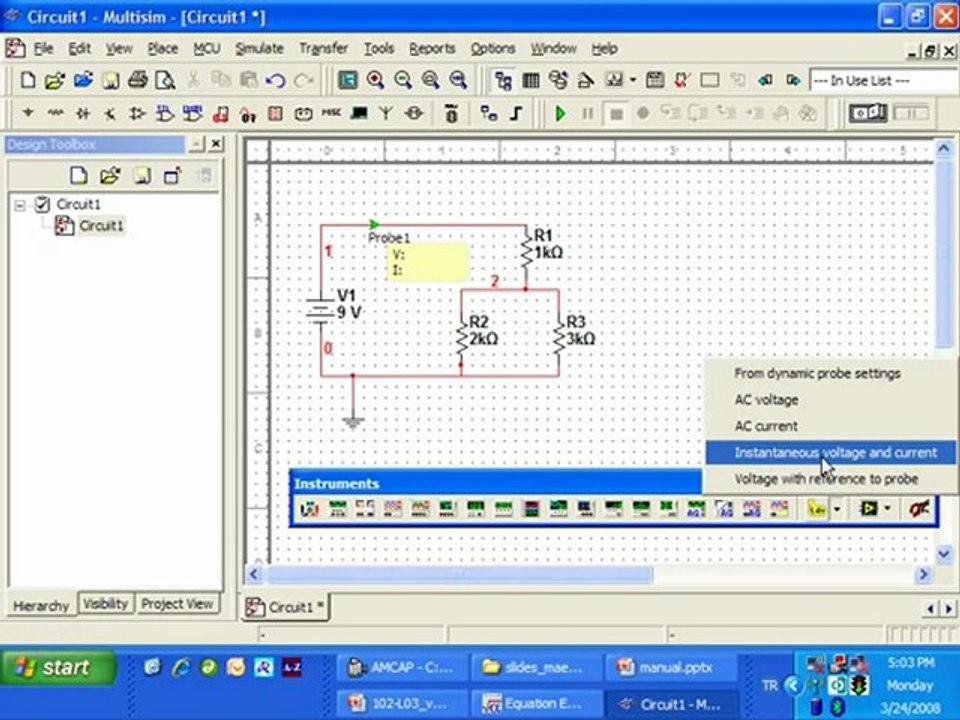Image resolution: width=960 pixels, height=720 pixels.
Task: Select Circuit1 child in hierarchy tree
Action: 101,226
